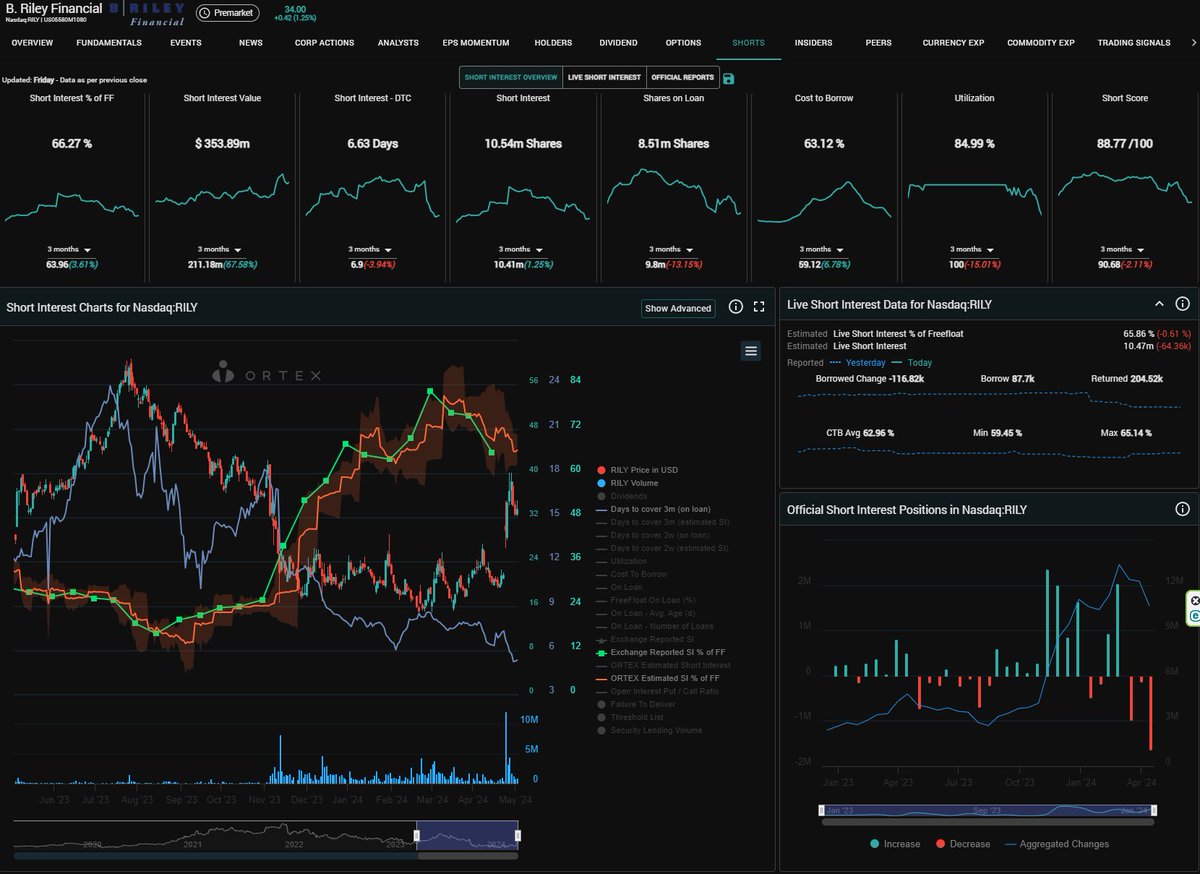The image size is (1200, 874).
Task: Open the Trading Signals tab
Action: 1133,43
